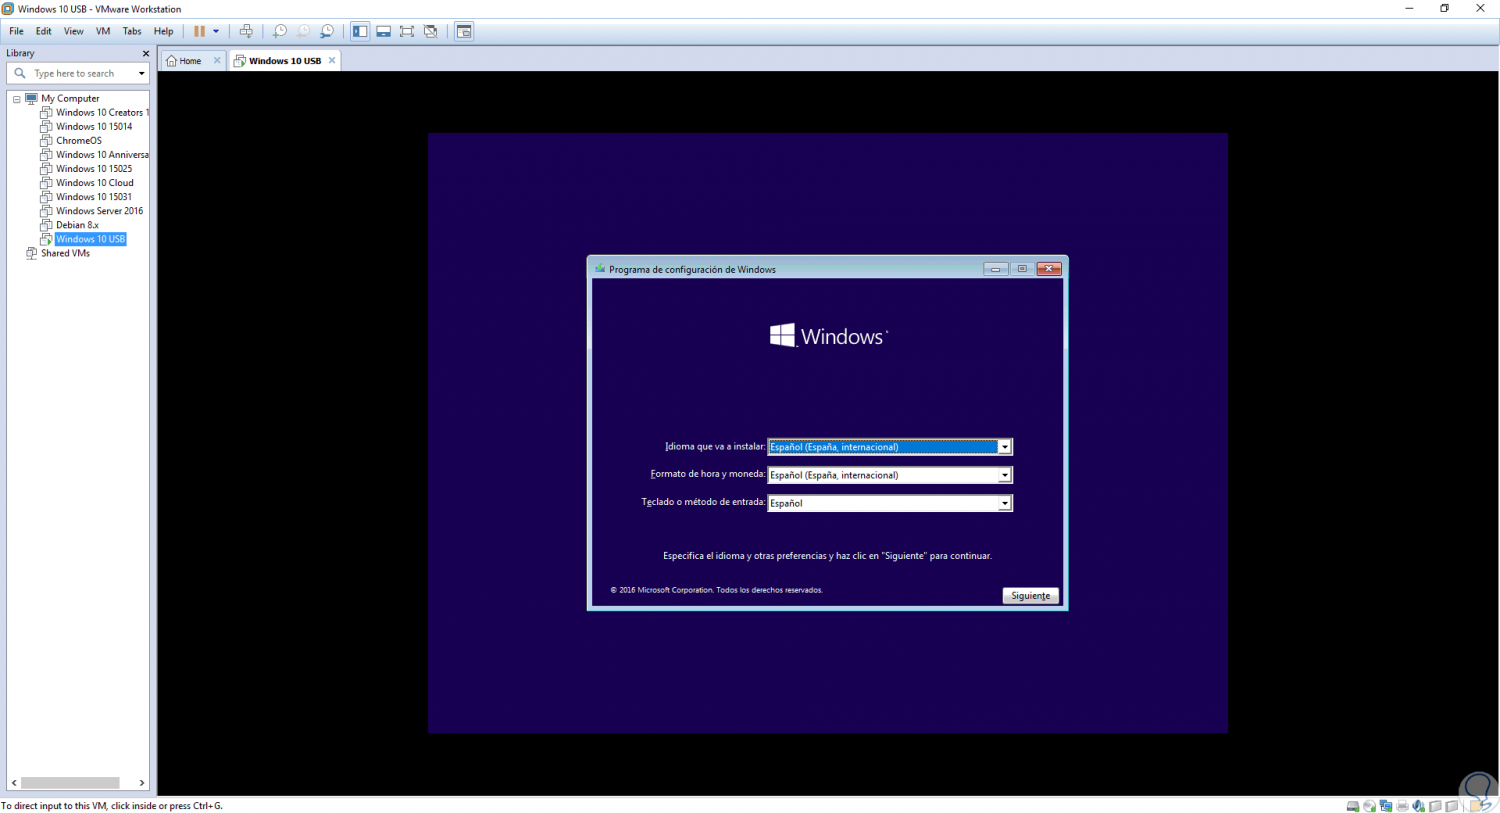Select the ChromeOS virtual machine
Viewport: 1500px width, 813px height.
pos(79,141)
